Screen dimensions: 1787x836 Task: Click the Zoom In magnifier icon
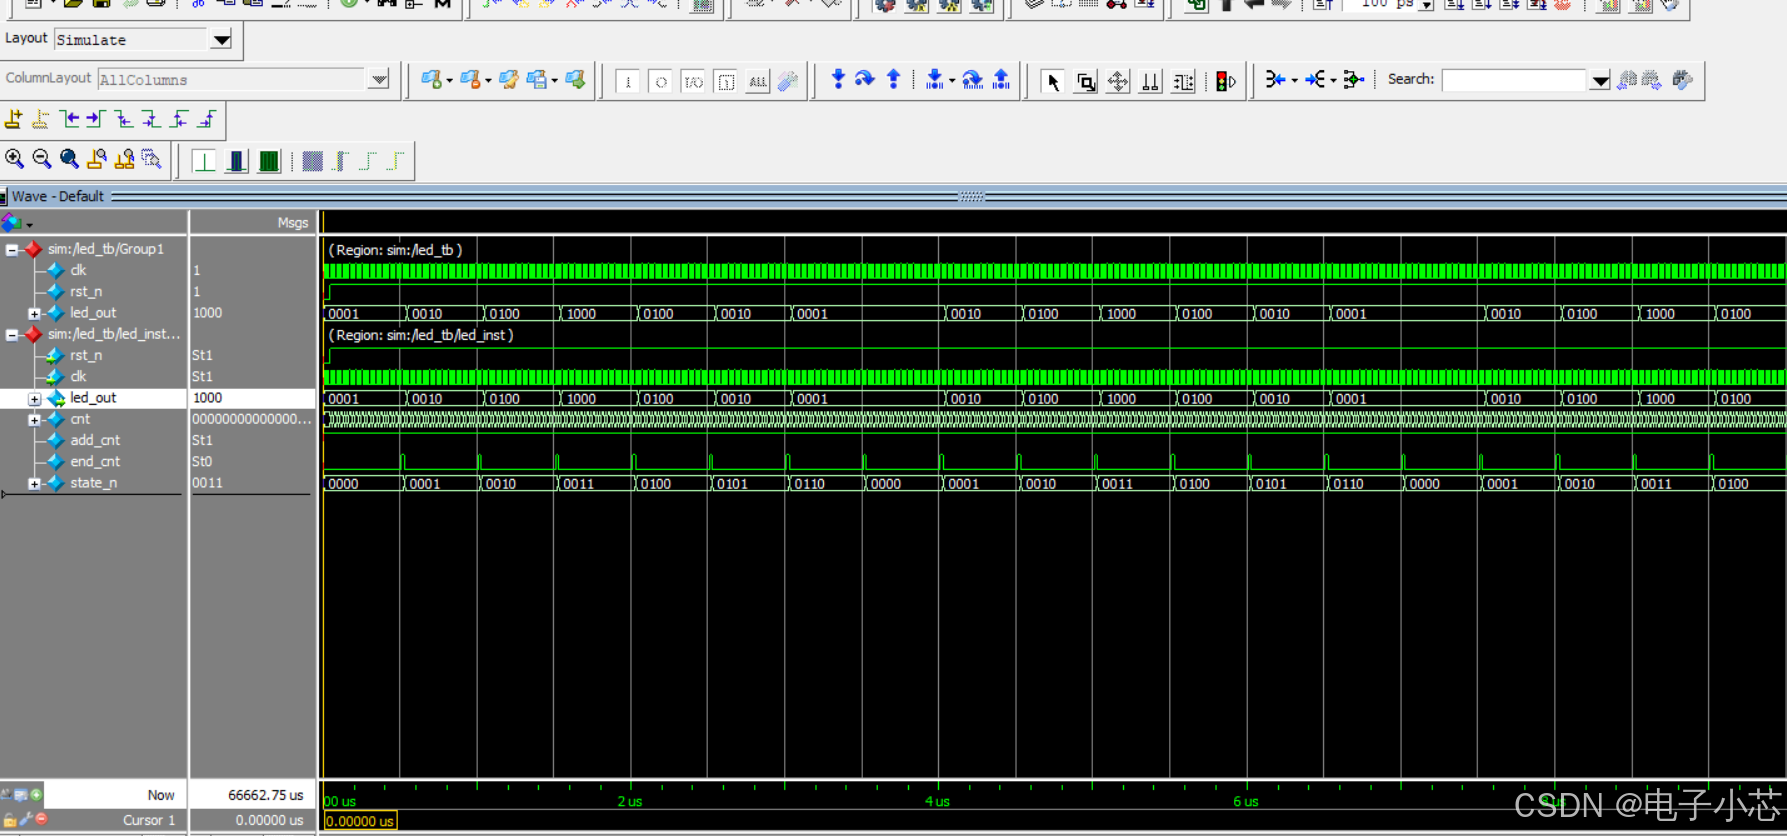(x=14, y=159)
